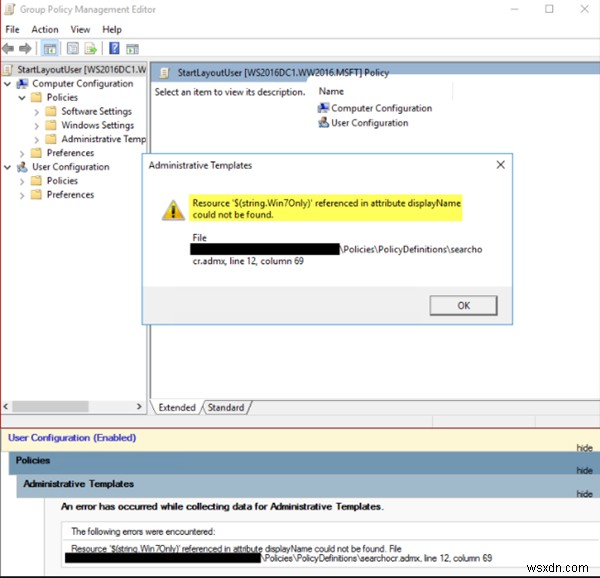The image size is (600, 578).
Task: Select Administrative Templates folder in tree
Action: click(104, 139)
